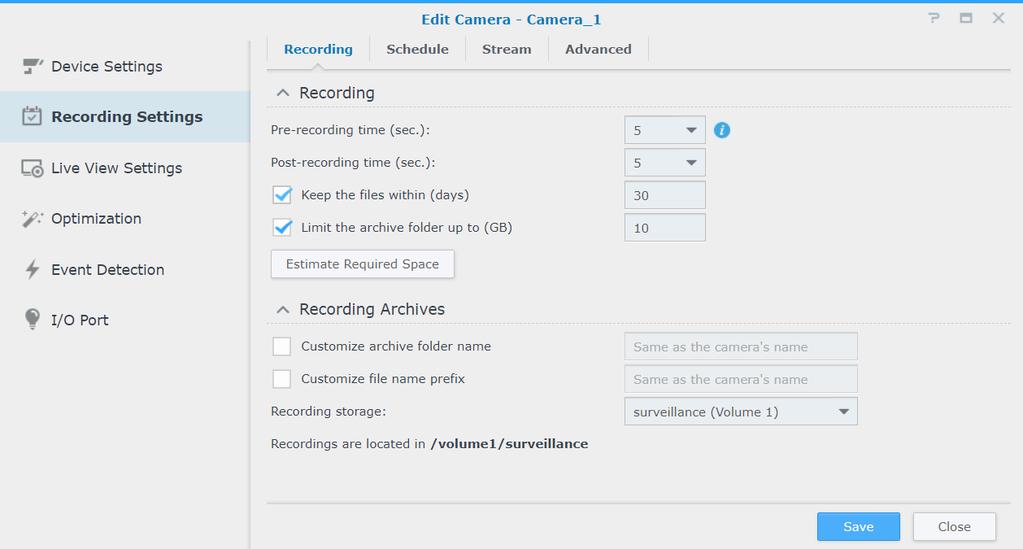The height and width of the screenshot is (549, 1023).
Task: Click the I/O Port bulb icon
Action: (x=32, y=319)
